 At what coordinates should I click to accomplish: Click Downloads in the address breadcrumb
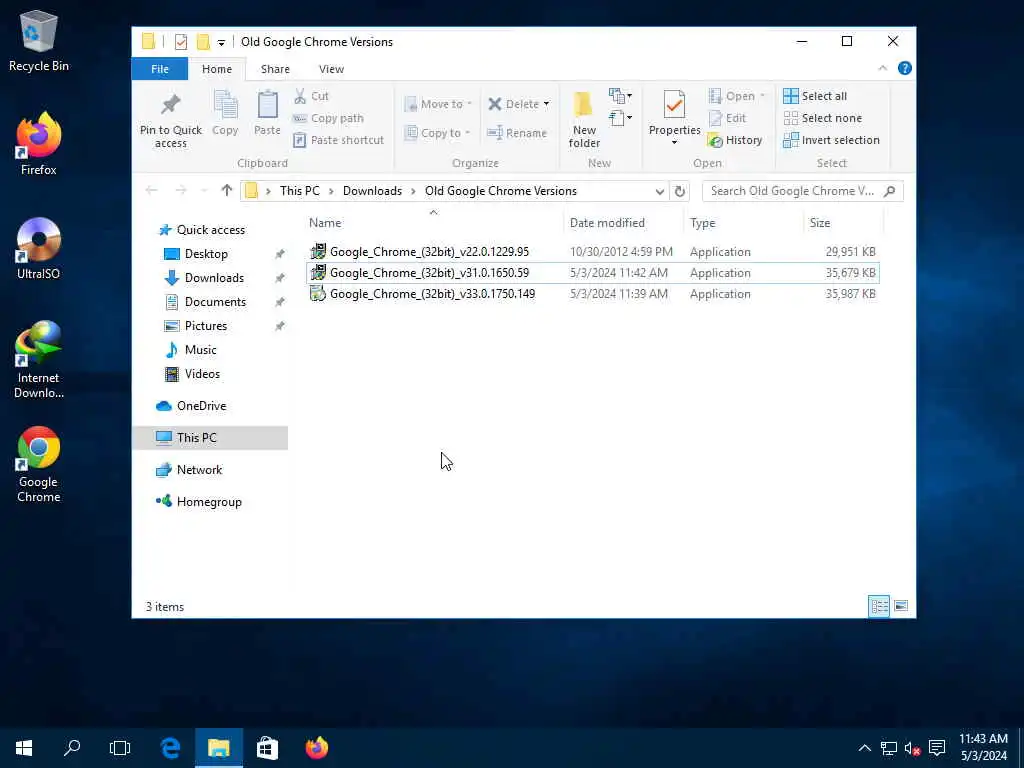pos(372,191)
